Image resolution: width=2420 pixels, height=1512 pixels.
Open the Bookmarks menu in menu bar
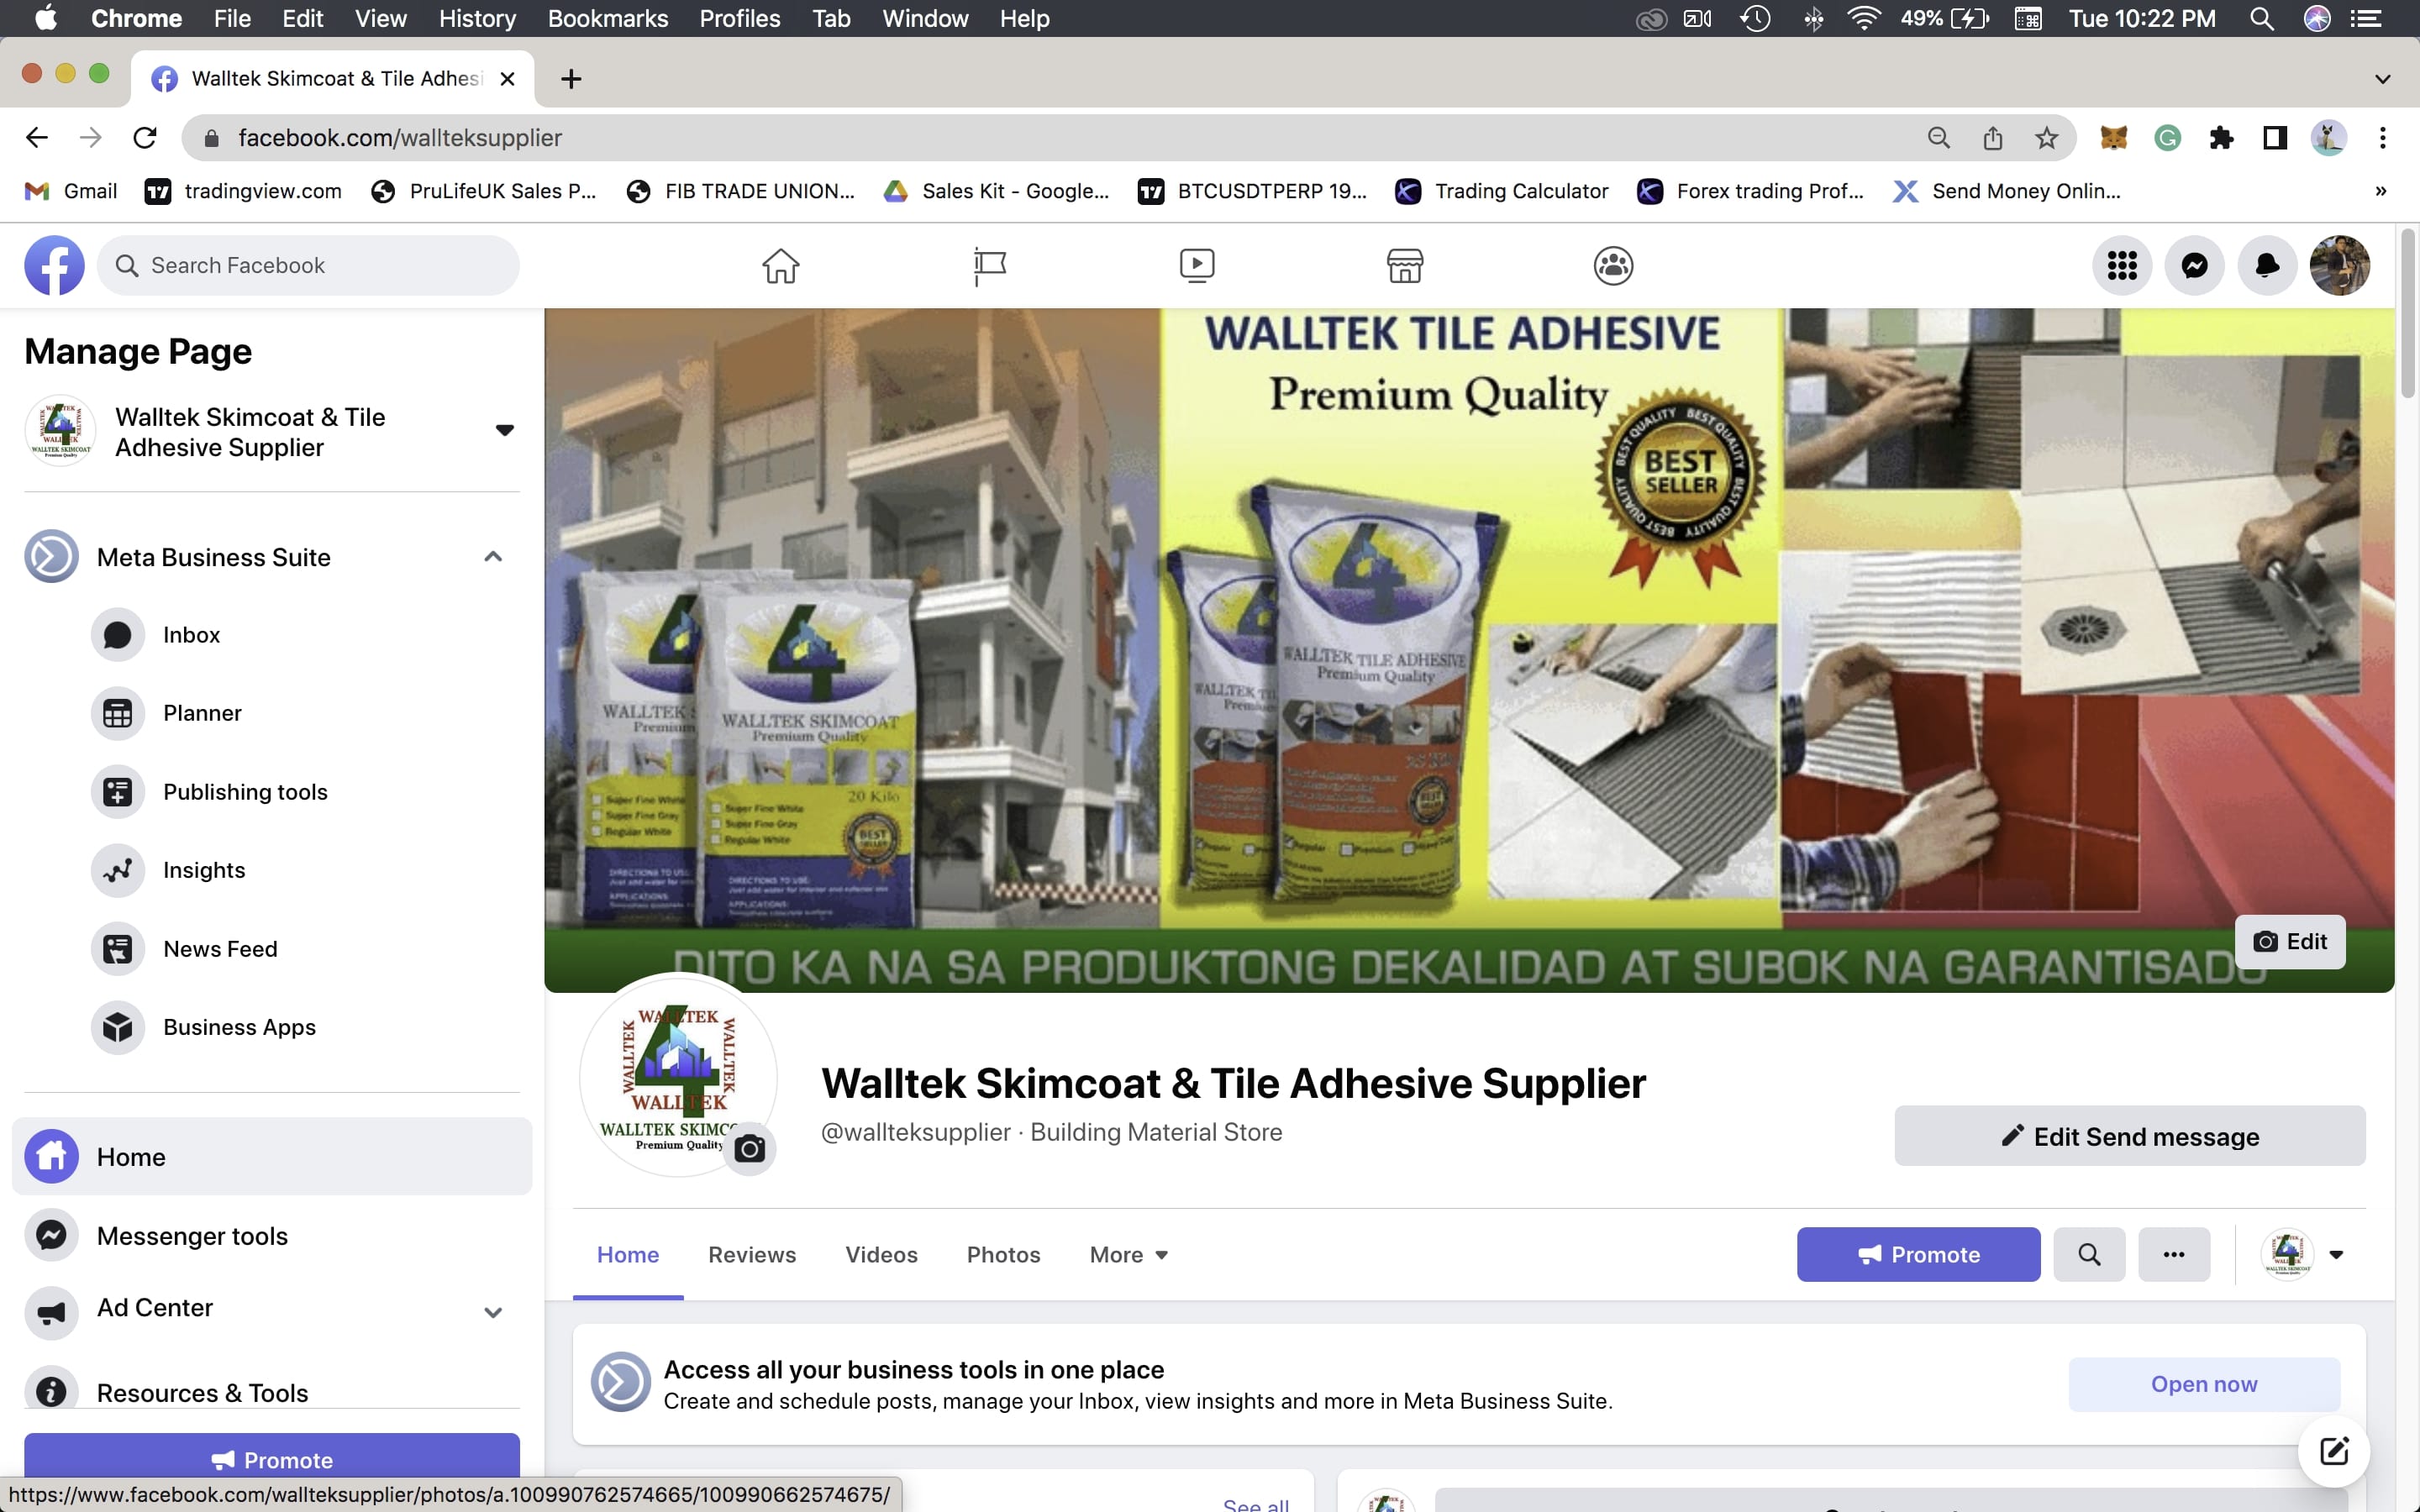(607, 18)
